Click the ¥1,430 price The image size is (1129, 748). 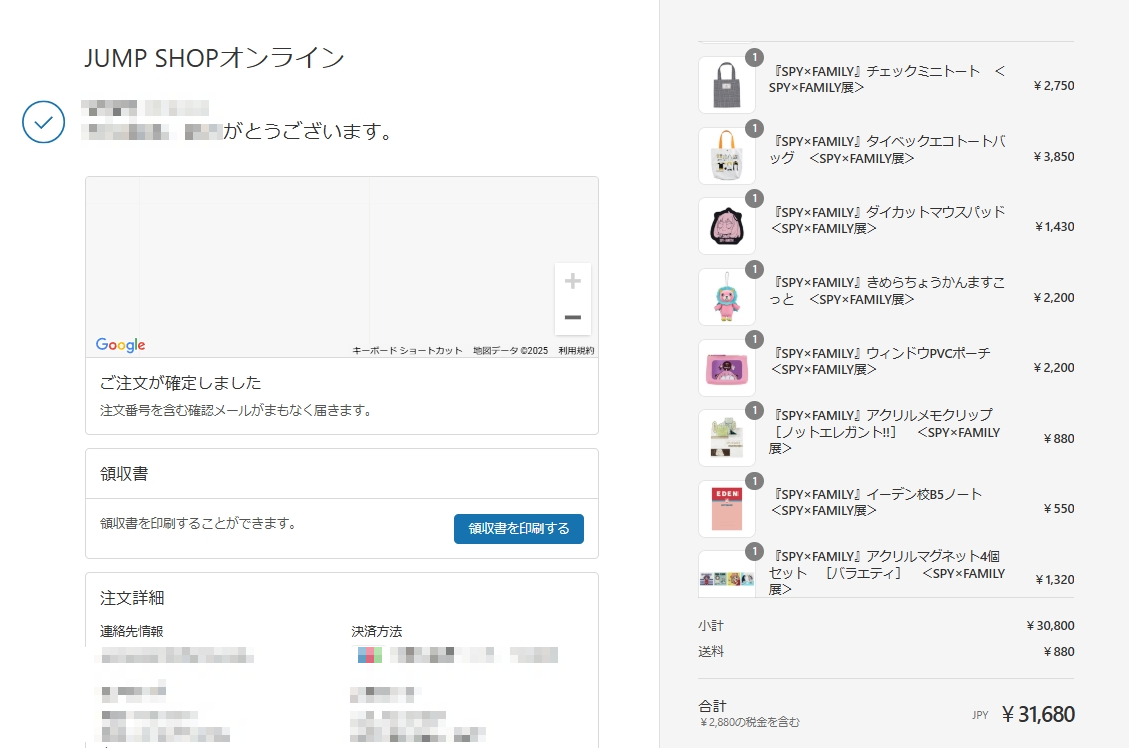(1054, 227)
